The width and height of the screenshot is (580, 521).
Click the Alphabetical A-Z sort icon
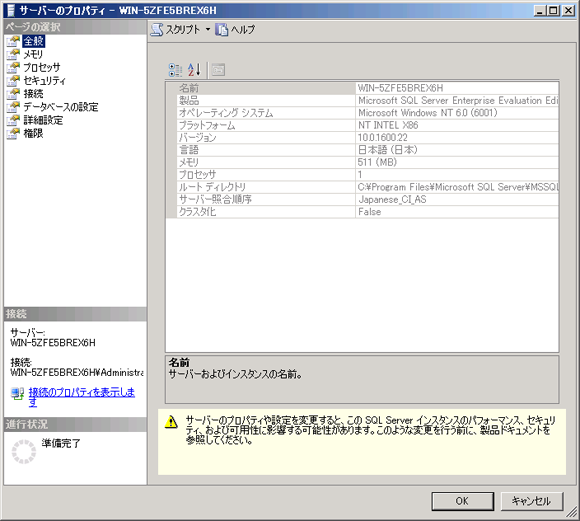(194, 70)
